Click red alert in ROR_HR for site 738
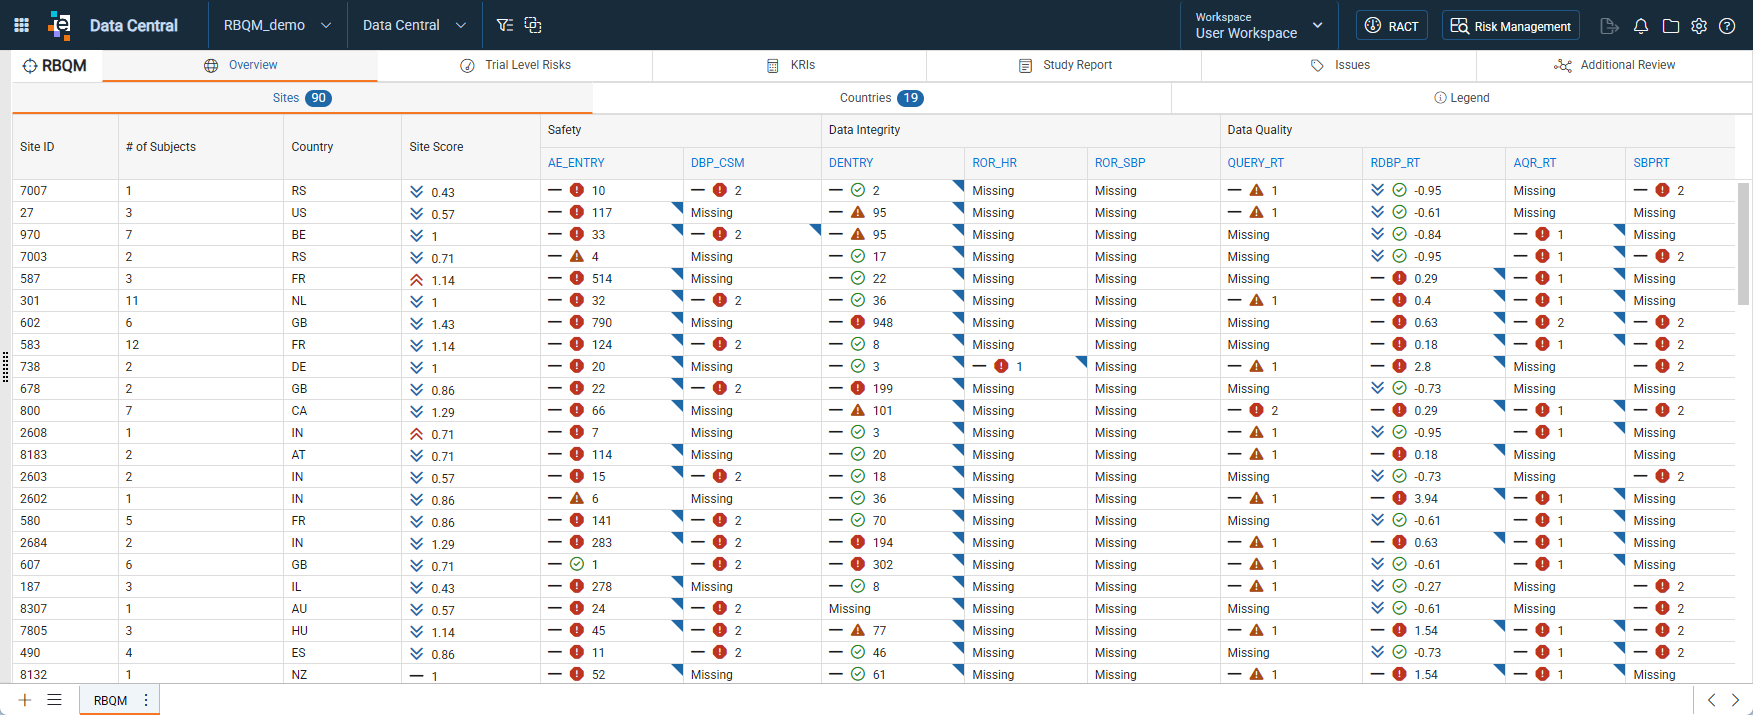1753x715 pixels. click(1001, 366)
